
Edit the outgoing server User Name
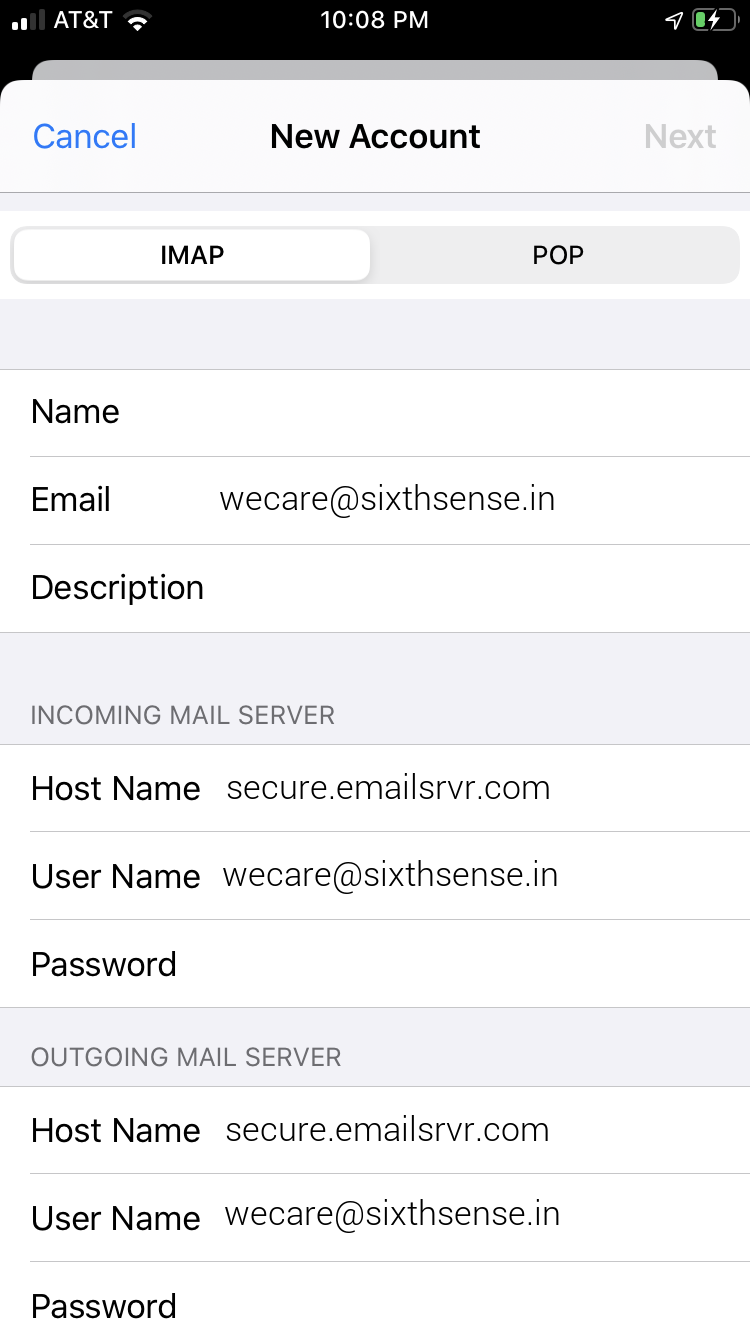[392, 1217]
